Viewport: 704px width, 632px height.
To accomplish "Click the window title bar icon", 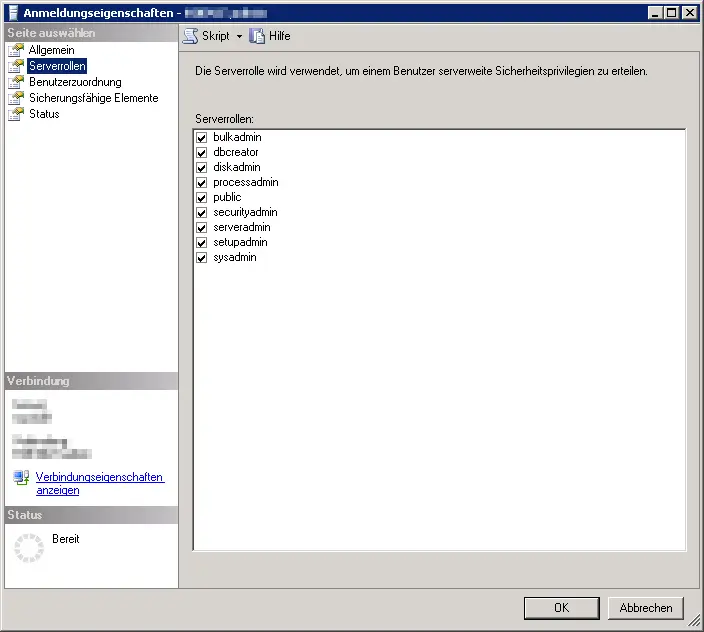I will (14, 13).
